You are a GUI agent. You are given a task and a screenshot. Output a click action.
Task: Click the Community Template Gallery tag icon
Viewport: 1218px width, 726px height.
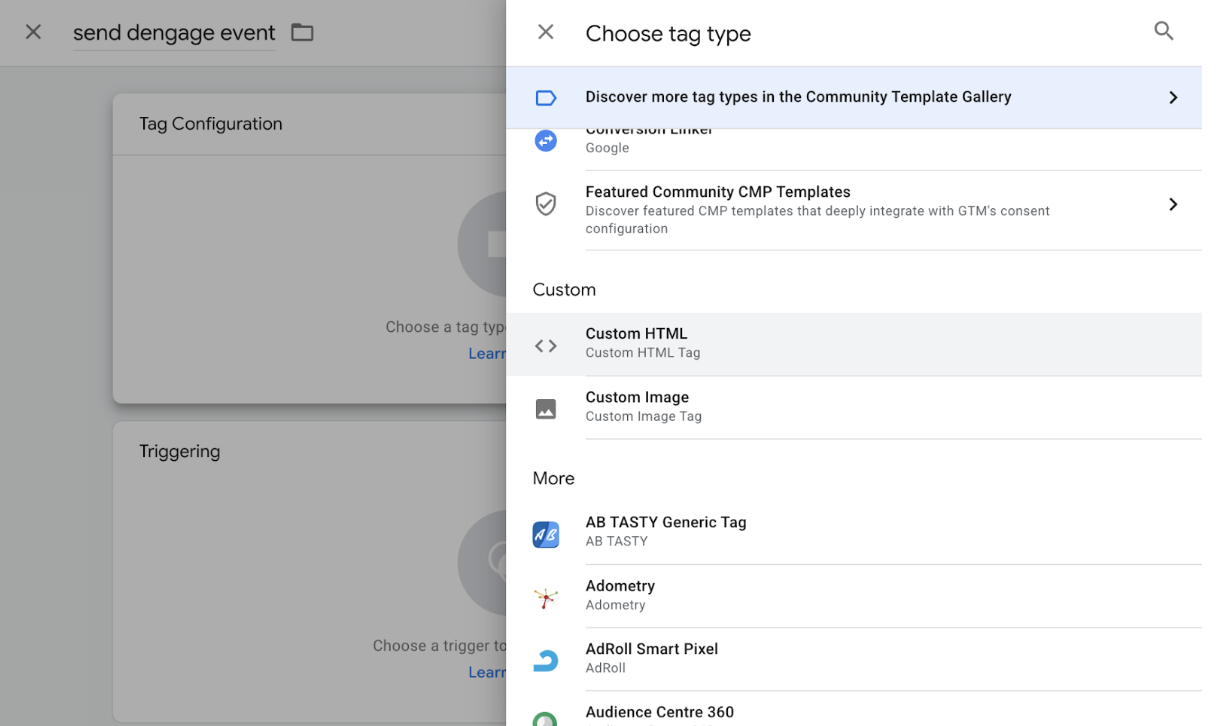tap(546, 98)
